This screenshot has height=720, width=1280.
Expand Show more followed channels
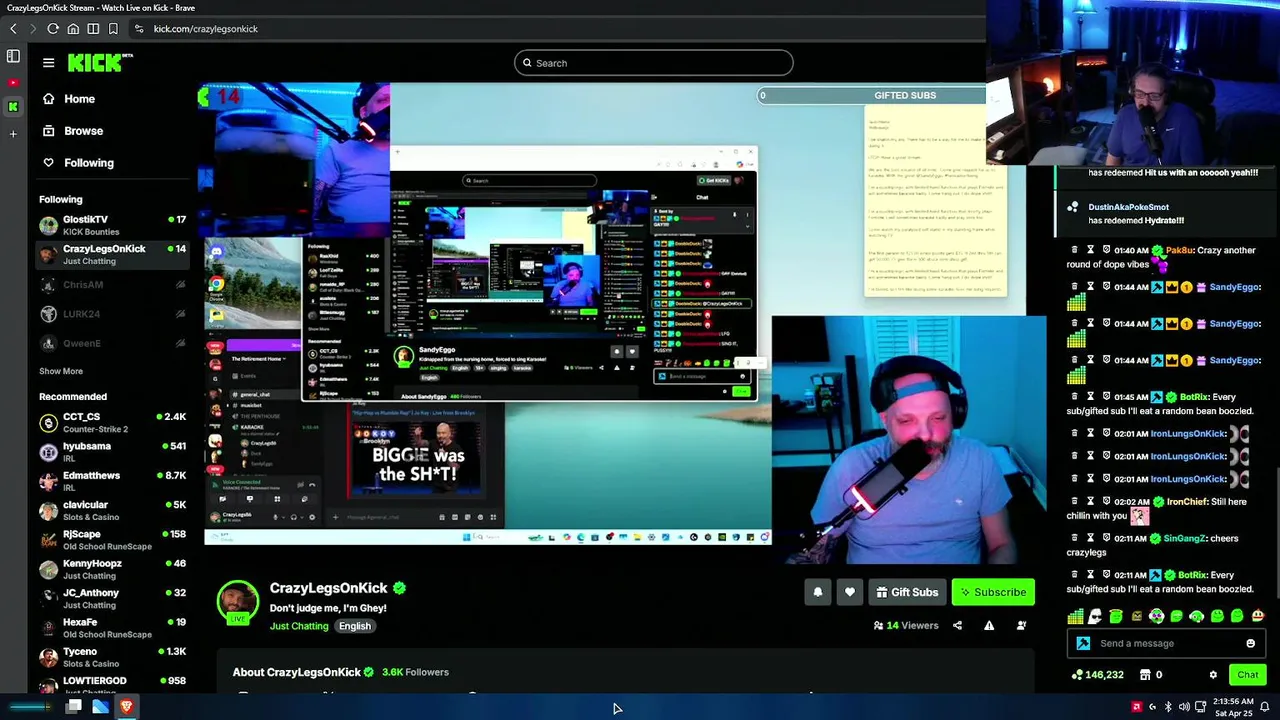pyautogui.click(x=61, y=371)
